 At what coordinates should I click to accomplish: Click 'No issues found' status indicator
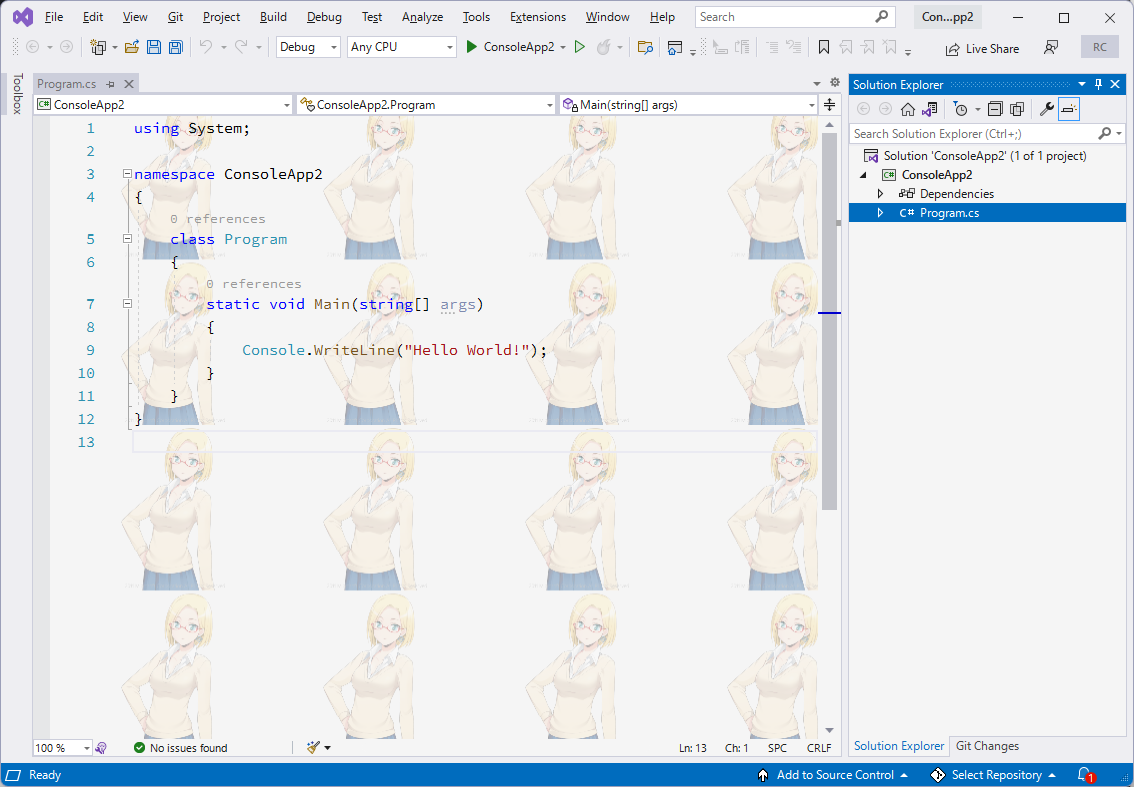(x=181, y=748)
